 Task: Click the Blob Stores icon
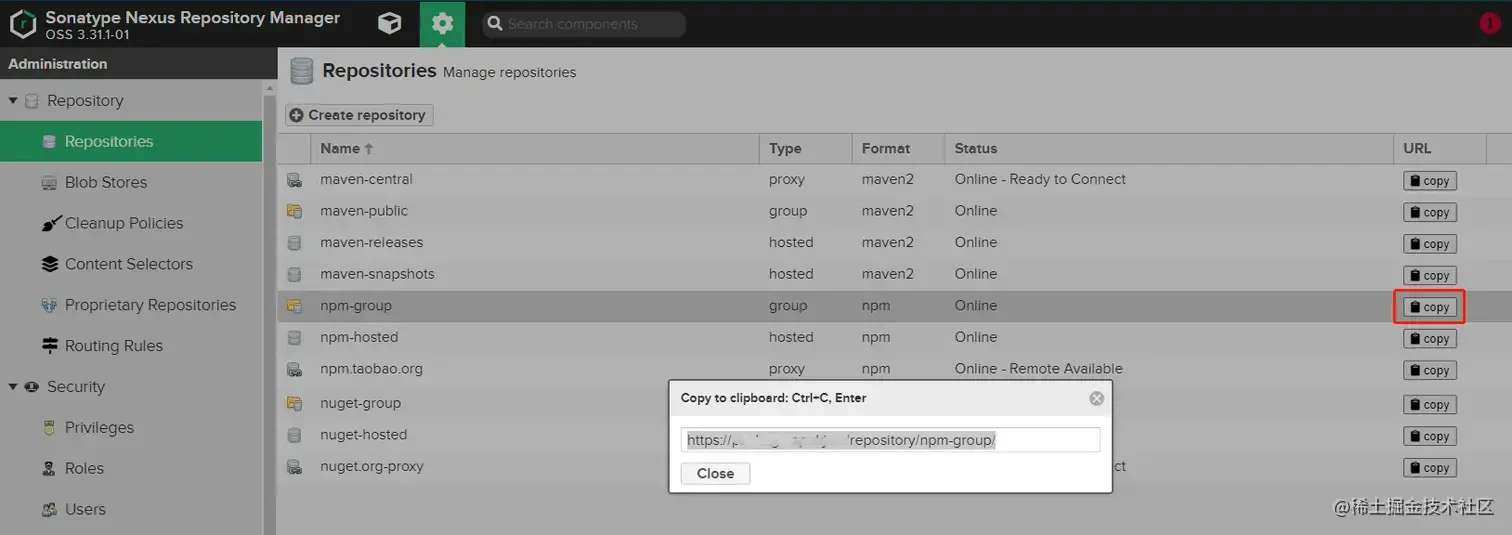(x=49, y=183)
